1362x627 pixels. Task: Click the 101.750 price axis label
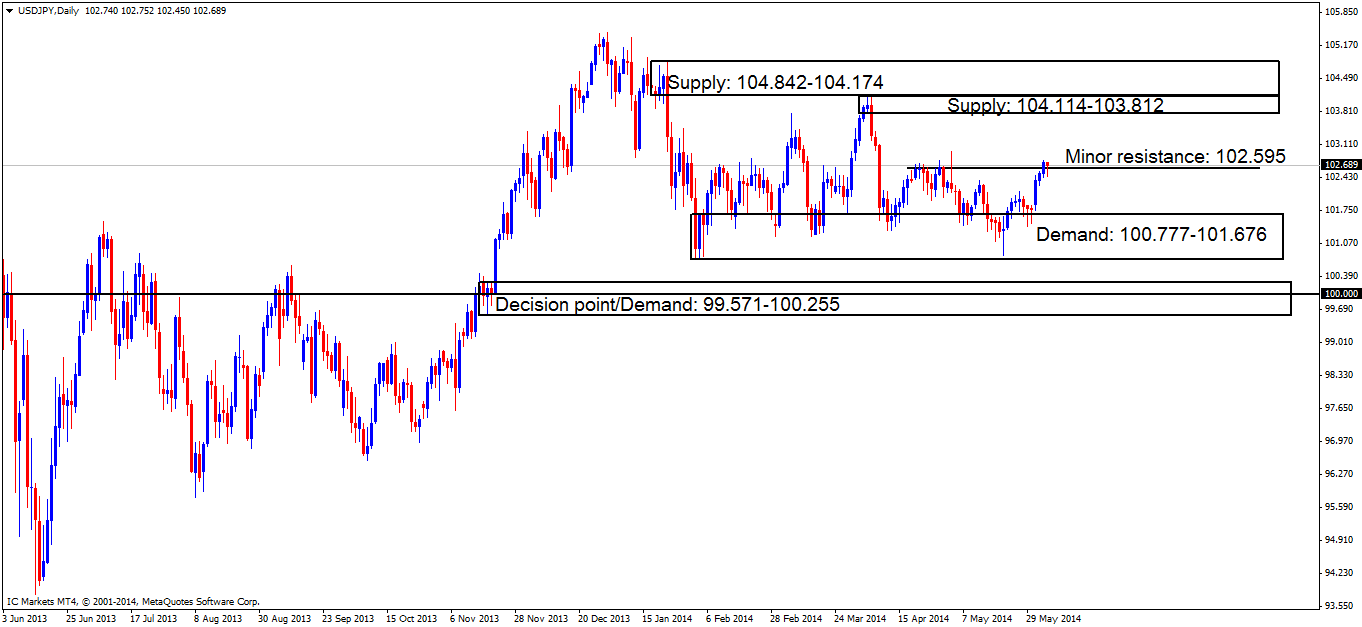pos(1339,210)
